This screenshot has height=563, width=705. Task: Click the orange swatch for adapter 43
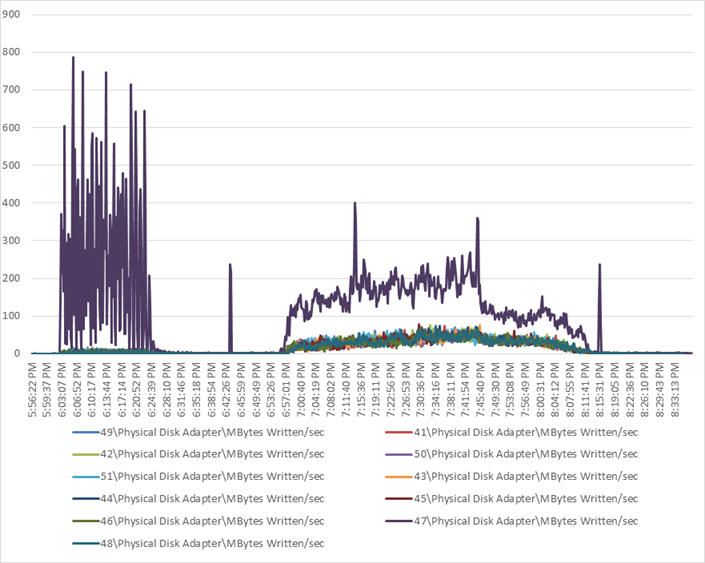pos(399,477)
